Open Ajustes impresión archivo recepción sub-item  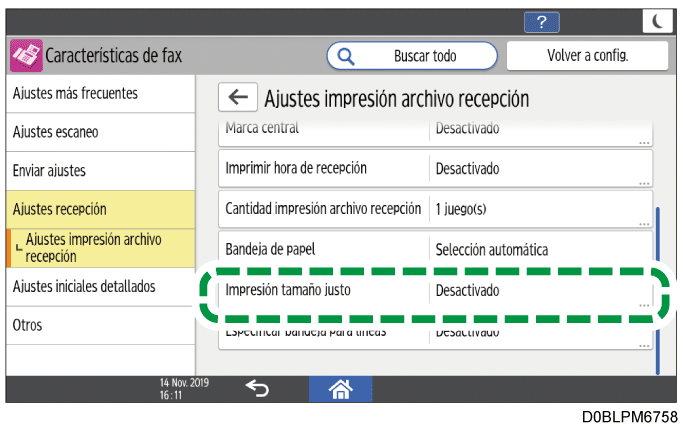pos(100,248)
